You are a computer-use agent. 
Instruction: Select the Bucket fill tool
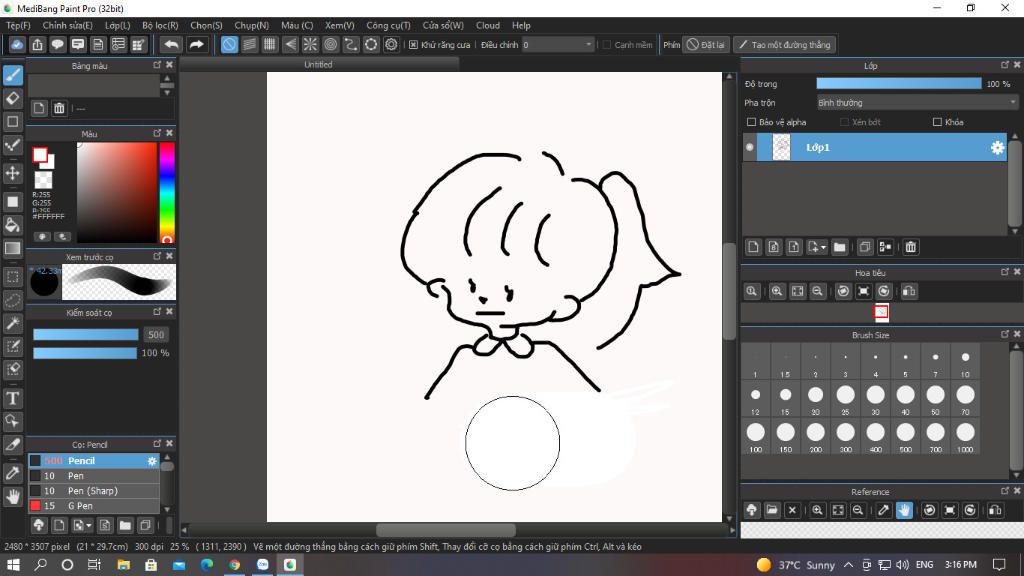[13, 225]
